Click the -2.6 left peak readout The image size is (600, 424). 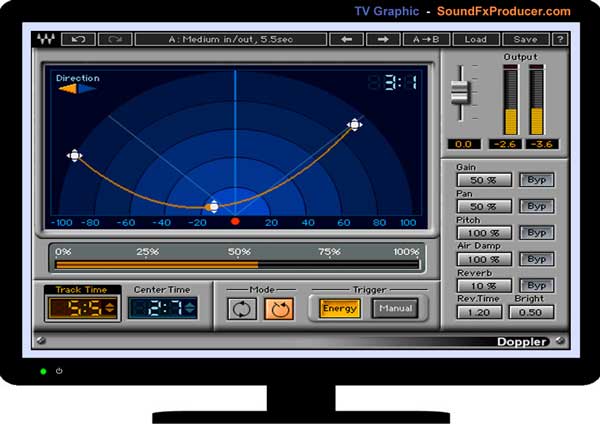tap(505, 144)
